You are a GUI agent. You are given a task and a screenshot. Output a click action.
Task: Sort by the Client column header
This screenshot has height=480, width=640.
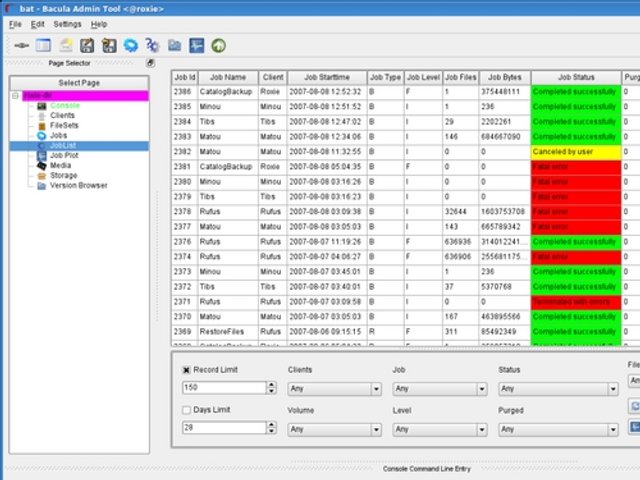tap(273, 77)
